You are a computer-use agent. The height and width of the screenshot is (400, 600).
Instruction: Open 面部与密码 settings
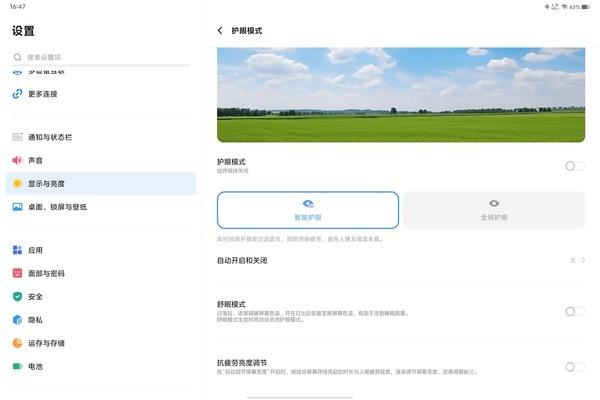101,273
